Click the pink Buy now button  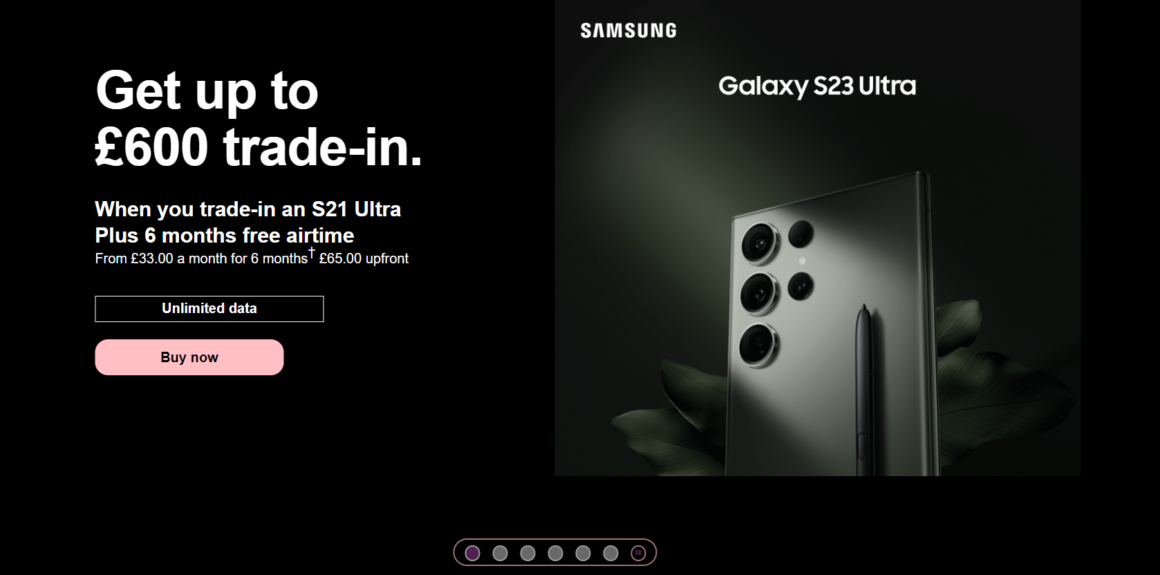pos(189,357)
